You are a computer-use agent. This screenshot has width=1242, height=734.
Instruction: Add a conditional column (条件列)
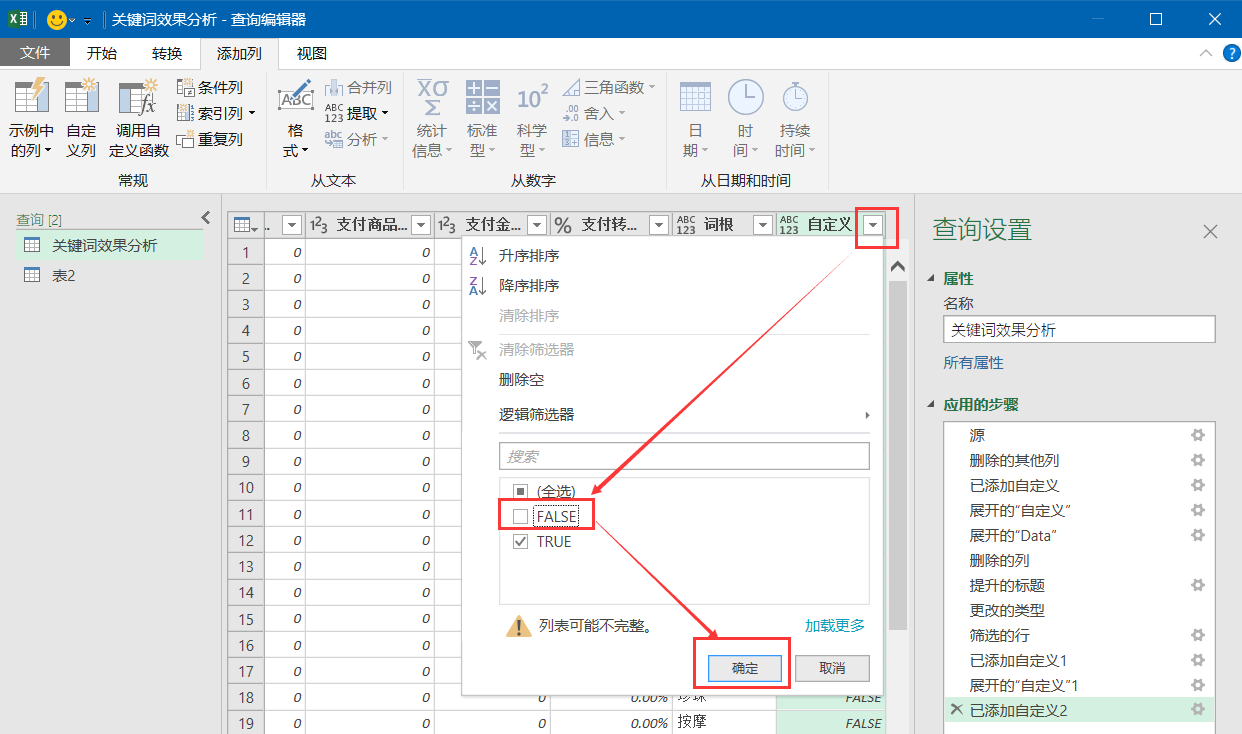210,88
